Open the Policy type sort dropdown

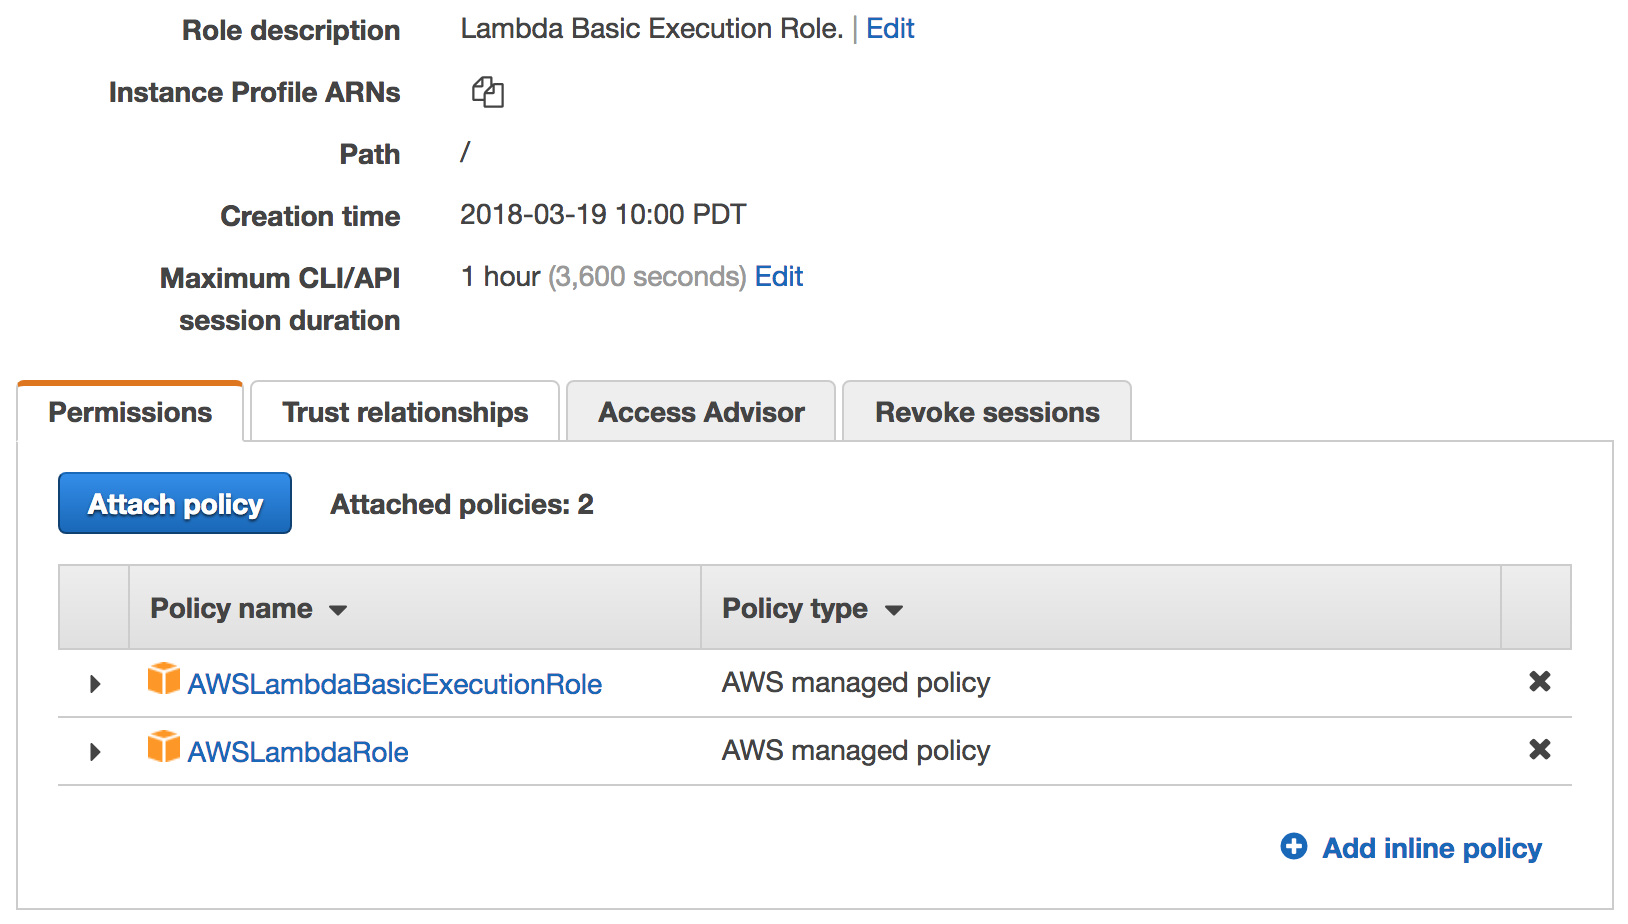(895, 609)
